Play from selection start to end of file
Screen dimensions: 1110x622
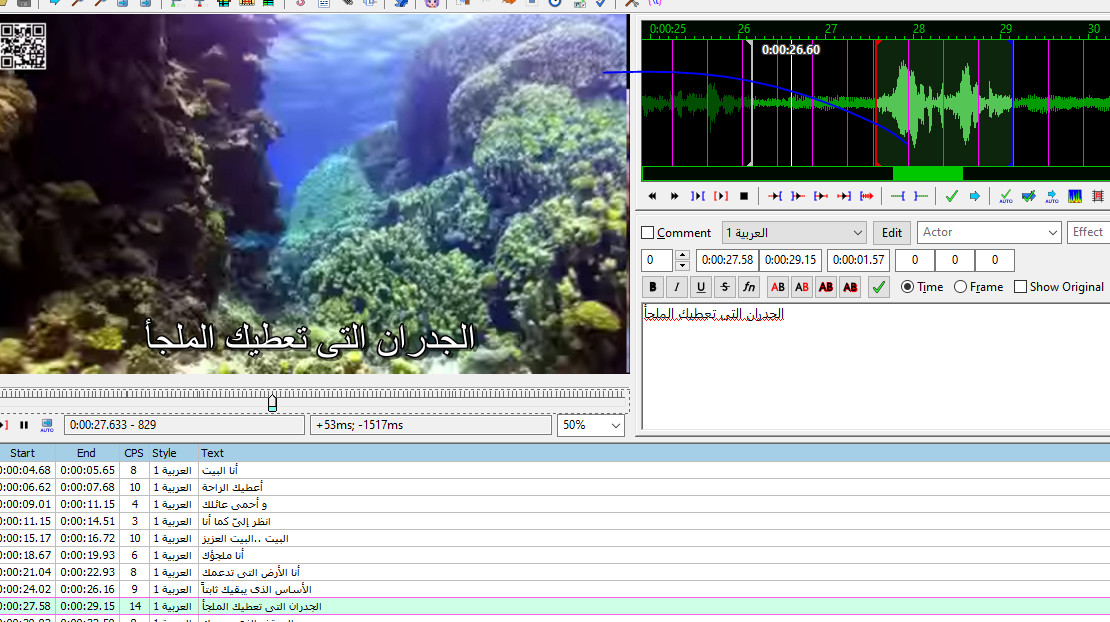click(866, 196)
